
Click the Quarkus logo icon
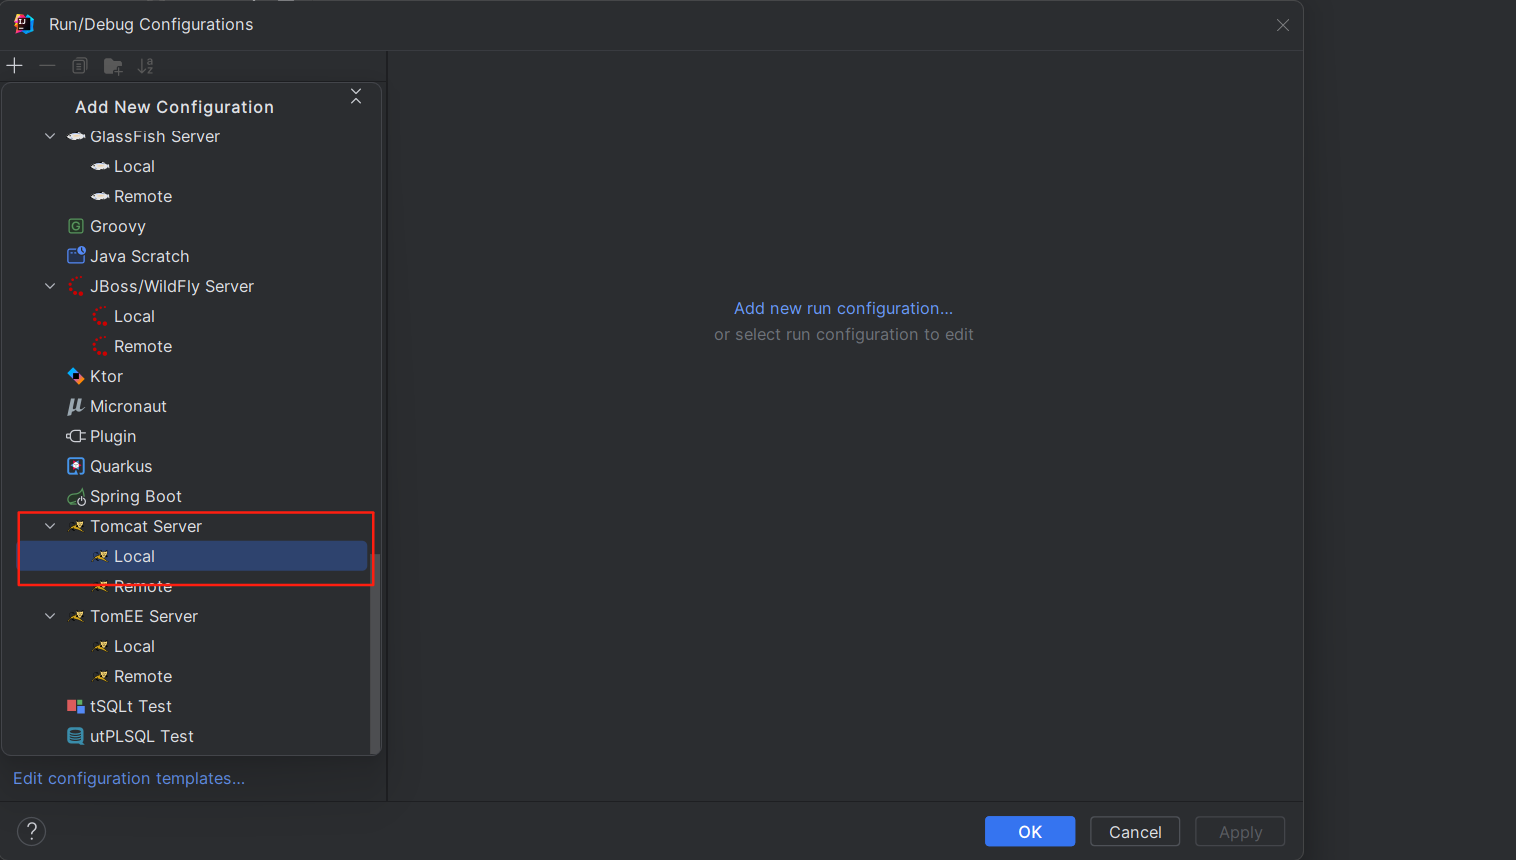[x=76, y=466]
